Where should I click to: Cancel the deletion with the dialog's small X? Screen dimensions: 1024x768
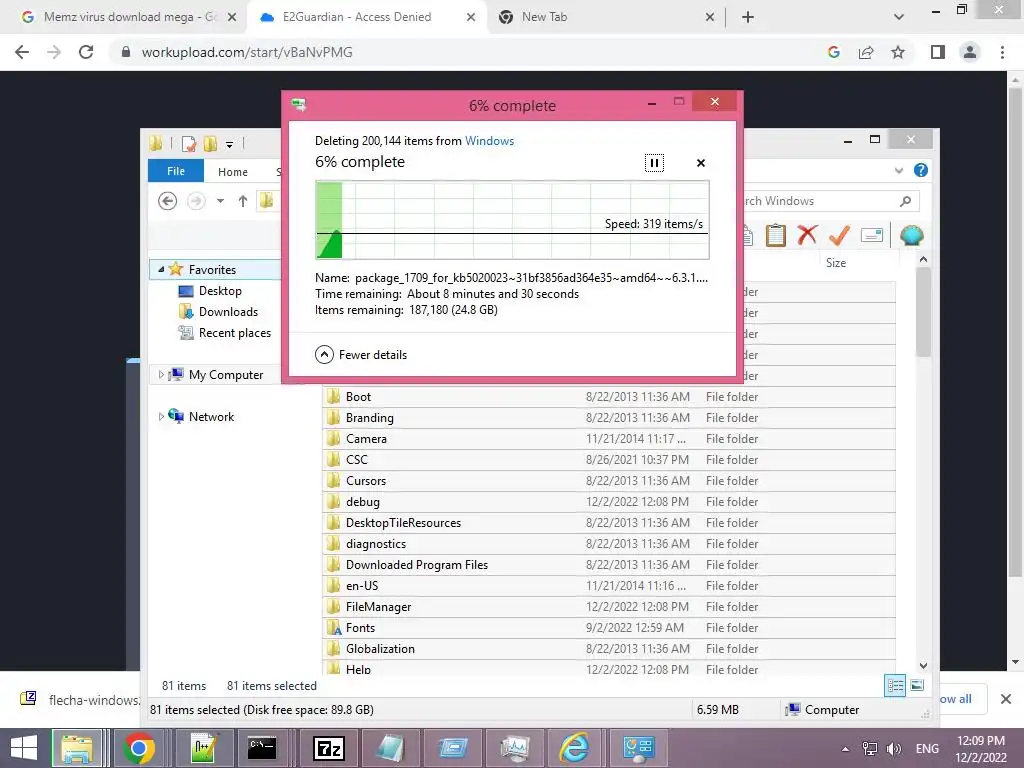701,163
